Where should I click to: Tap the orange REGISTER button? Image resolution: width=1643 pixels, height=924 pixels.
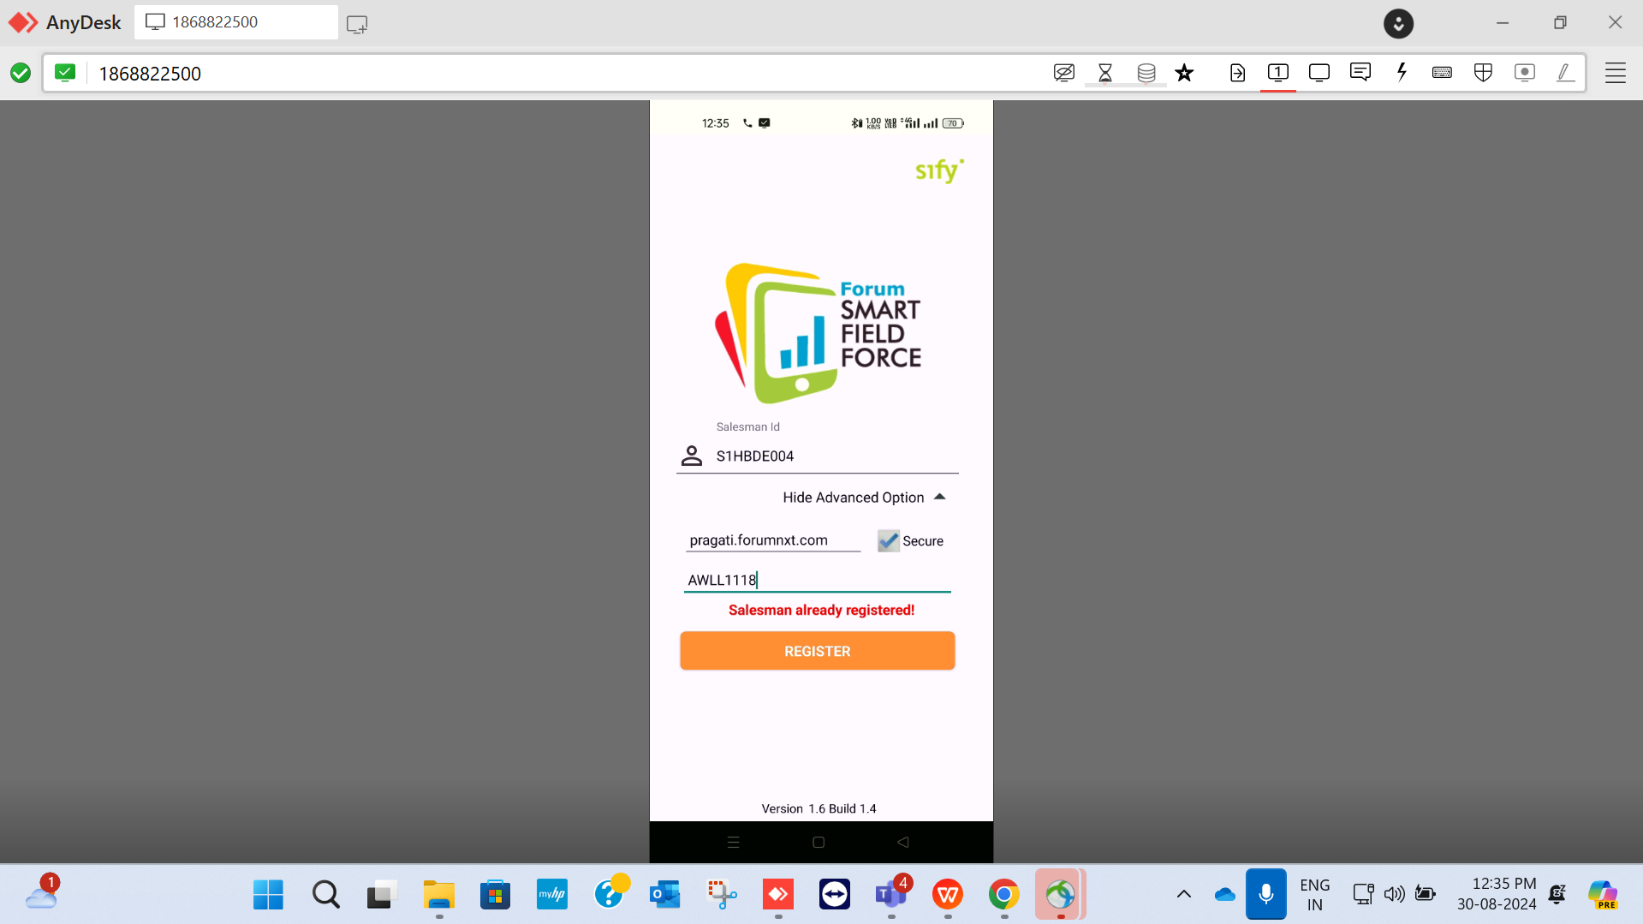tap(817, 651)
